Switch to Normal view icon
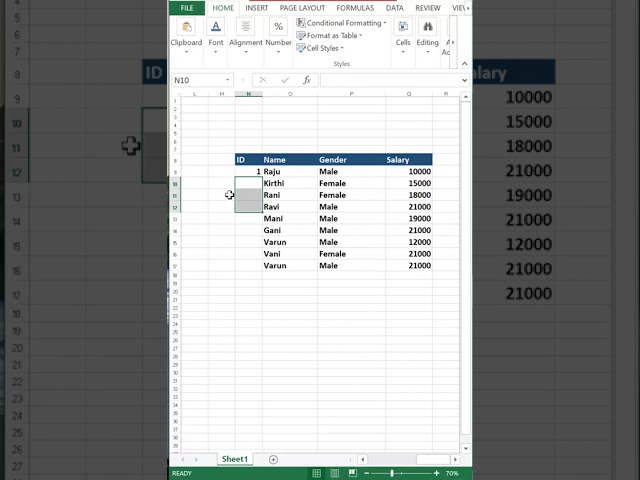This screenshot has height=480, width=640. pos(316,473)
